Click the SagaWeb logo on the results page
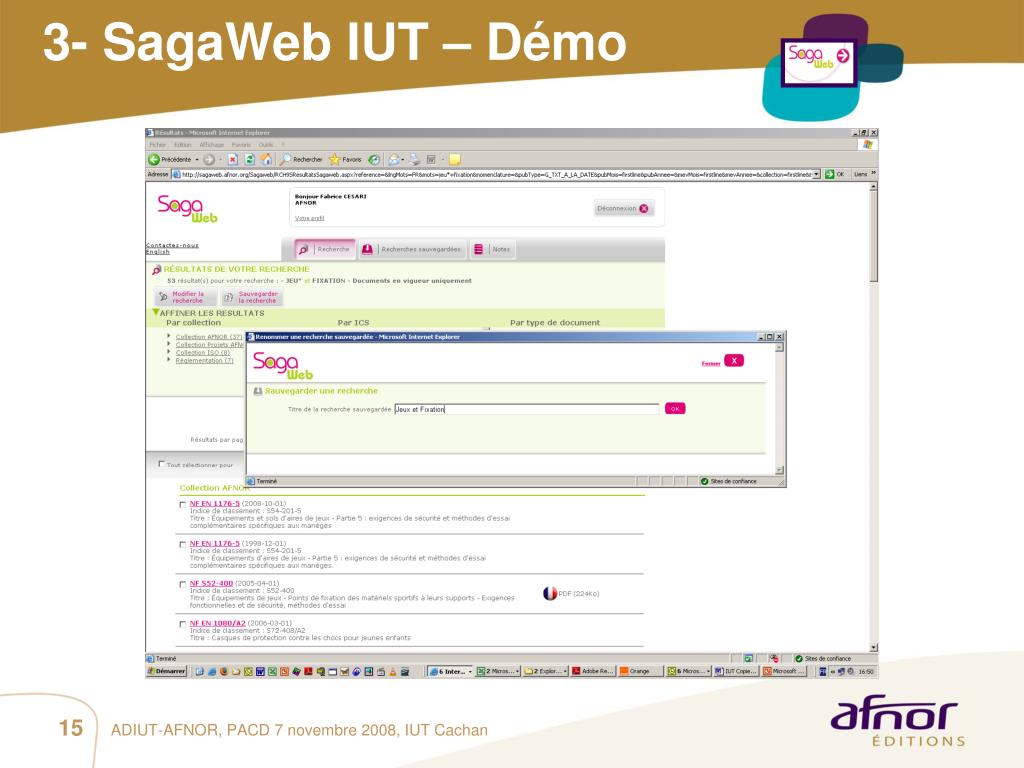1024x768 pixels. click(187, 208)
